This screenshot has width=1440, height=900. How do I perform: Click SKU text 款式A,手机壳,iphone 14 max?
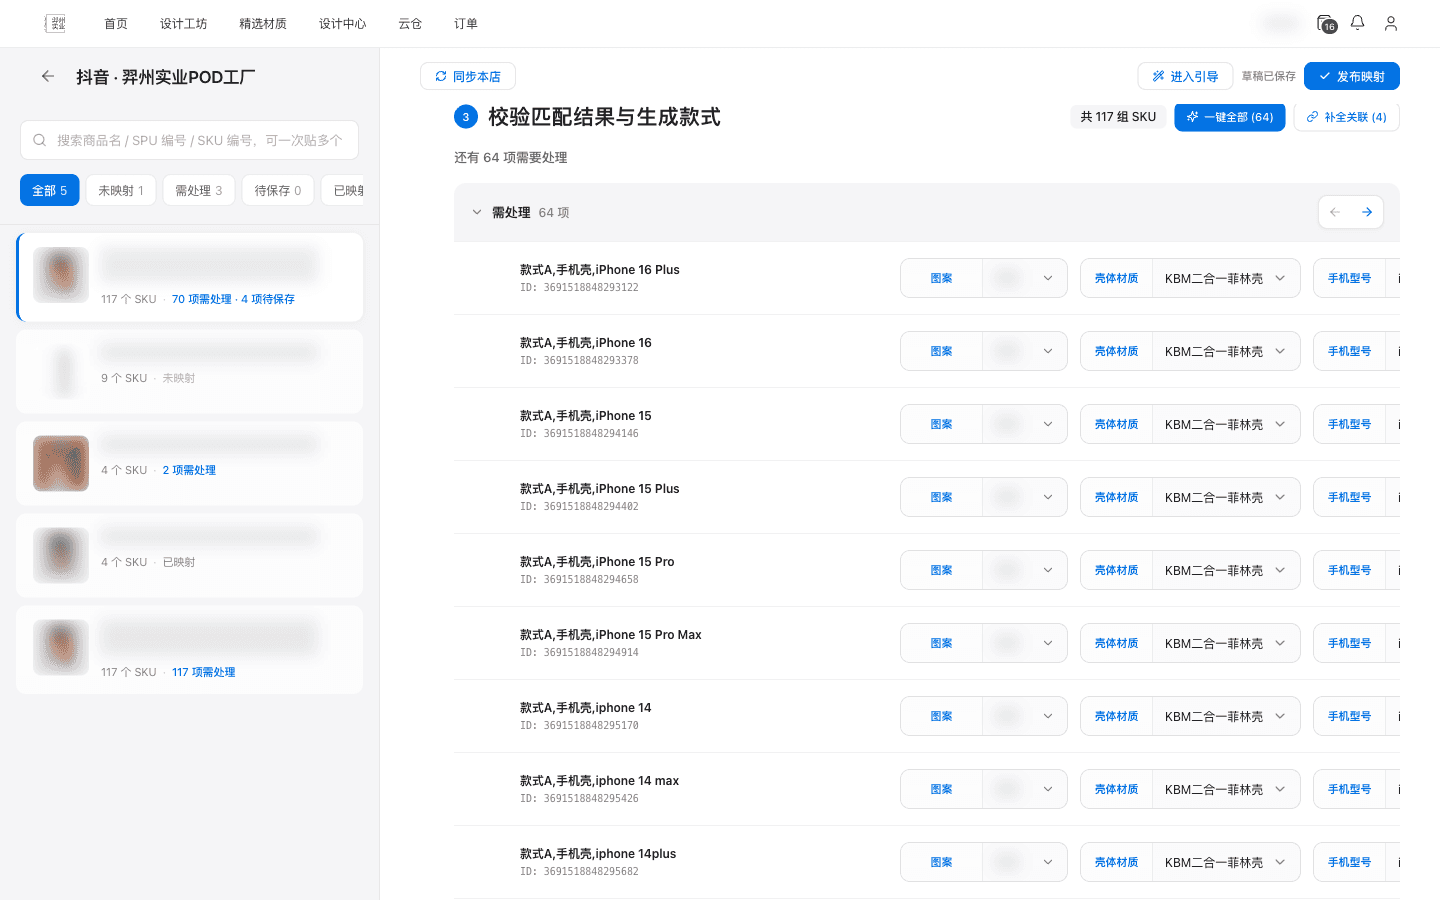(x=599, y=781)
